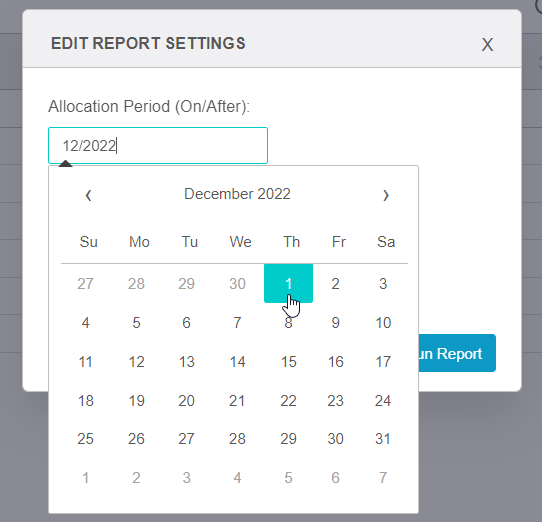Select December 22 on the calendar
542x522 pixels.
coord(288,401)
